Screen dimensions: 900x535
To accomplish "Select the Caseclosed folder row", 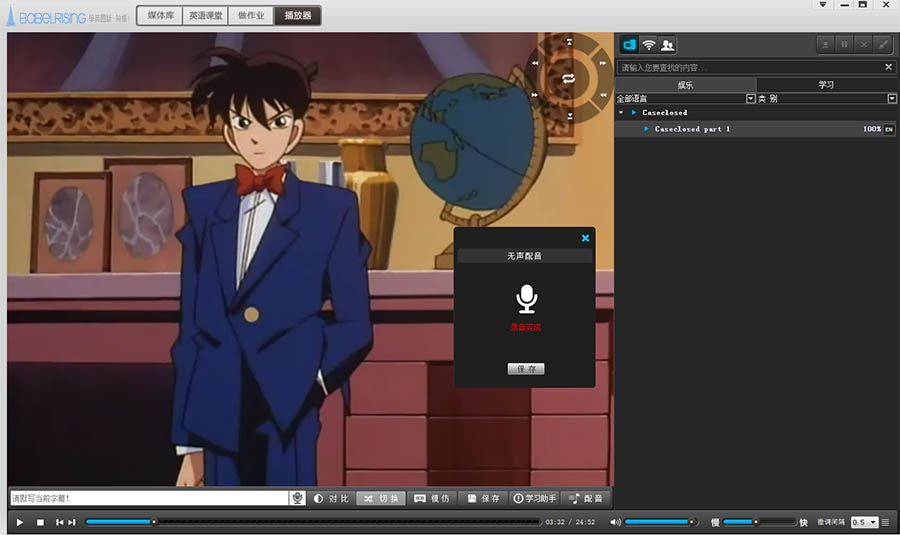I will click(x=756, y=113).
